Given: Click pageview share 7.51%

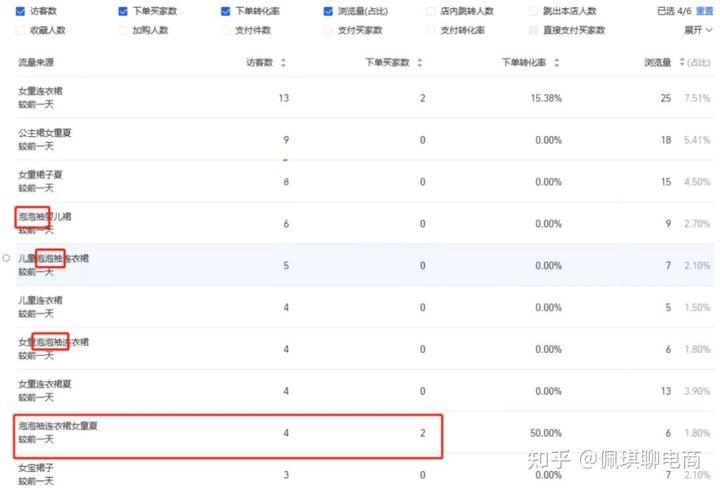Looking at the screenshot, I should (697, 98).
